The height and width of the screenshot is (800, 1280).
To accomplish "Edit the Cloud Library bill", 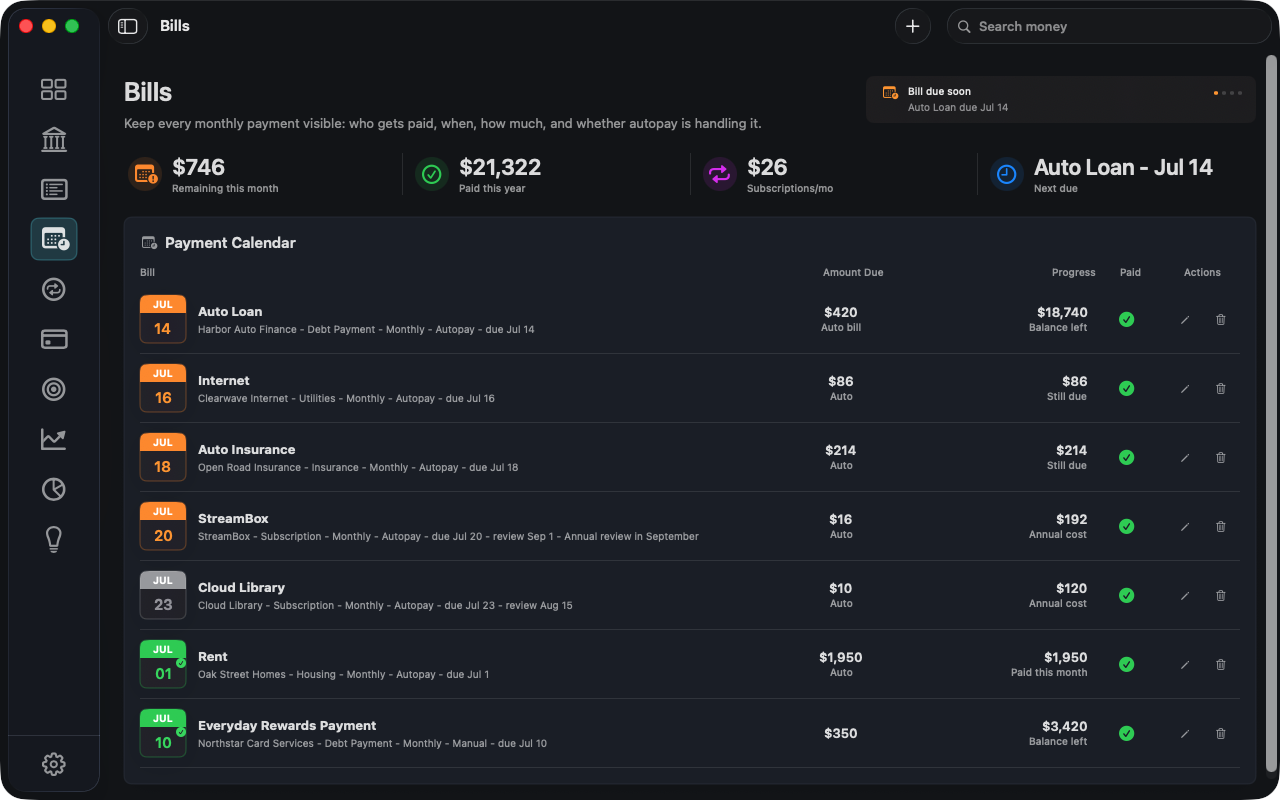I will tap(1185, 596).
